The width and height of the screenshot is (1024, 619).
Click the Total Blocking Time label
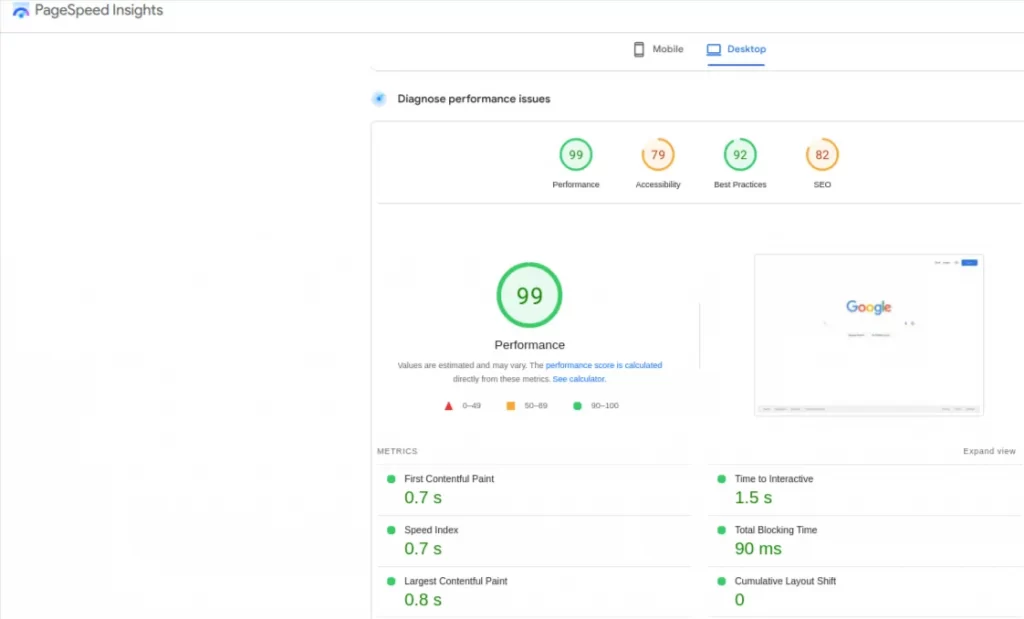pyautogui.click(x=775, y=530)
